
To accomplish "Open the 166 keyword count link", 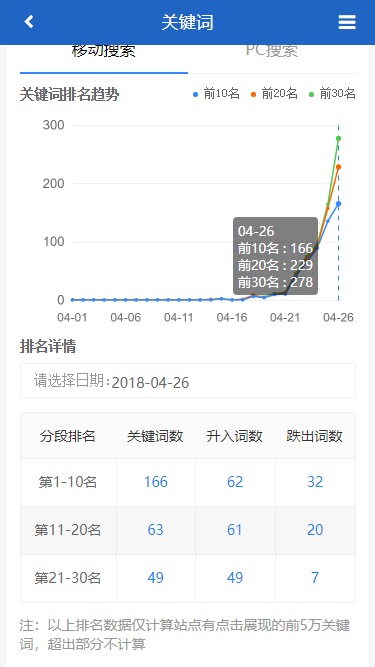I will coord(156,482).
